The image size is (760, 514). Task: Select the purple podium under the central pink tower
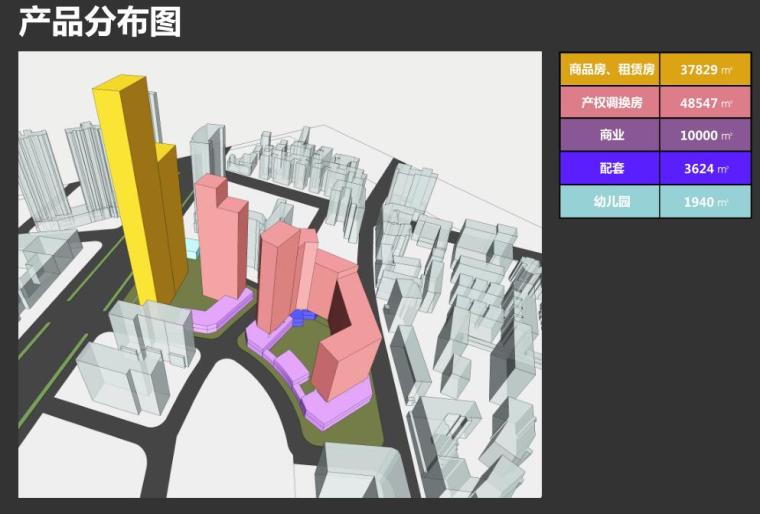point(222,314)
